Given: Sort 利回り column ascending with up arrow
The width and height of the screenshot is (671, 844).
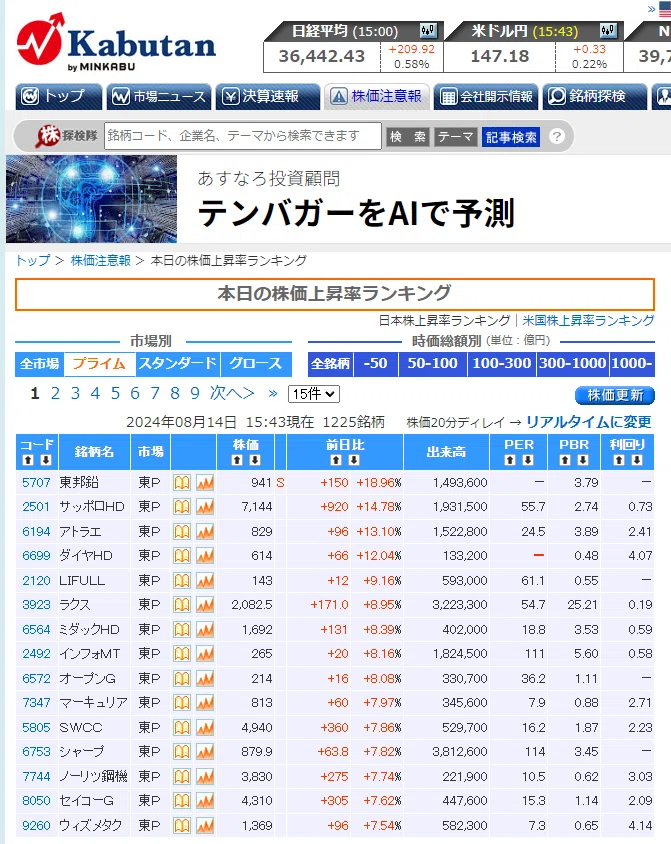Looking at the screenshot, I should (x=619, y=460).
